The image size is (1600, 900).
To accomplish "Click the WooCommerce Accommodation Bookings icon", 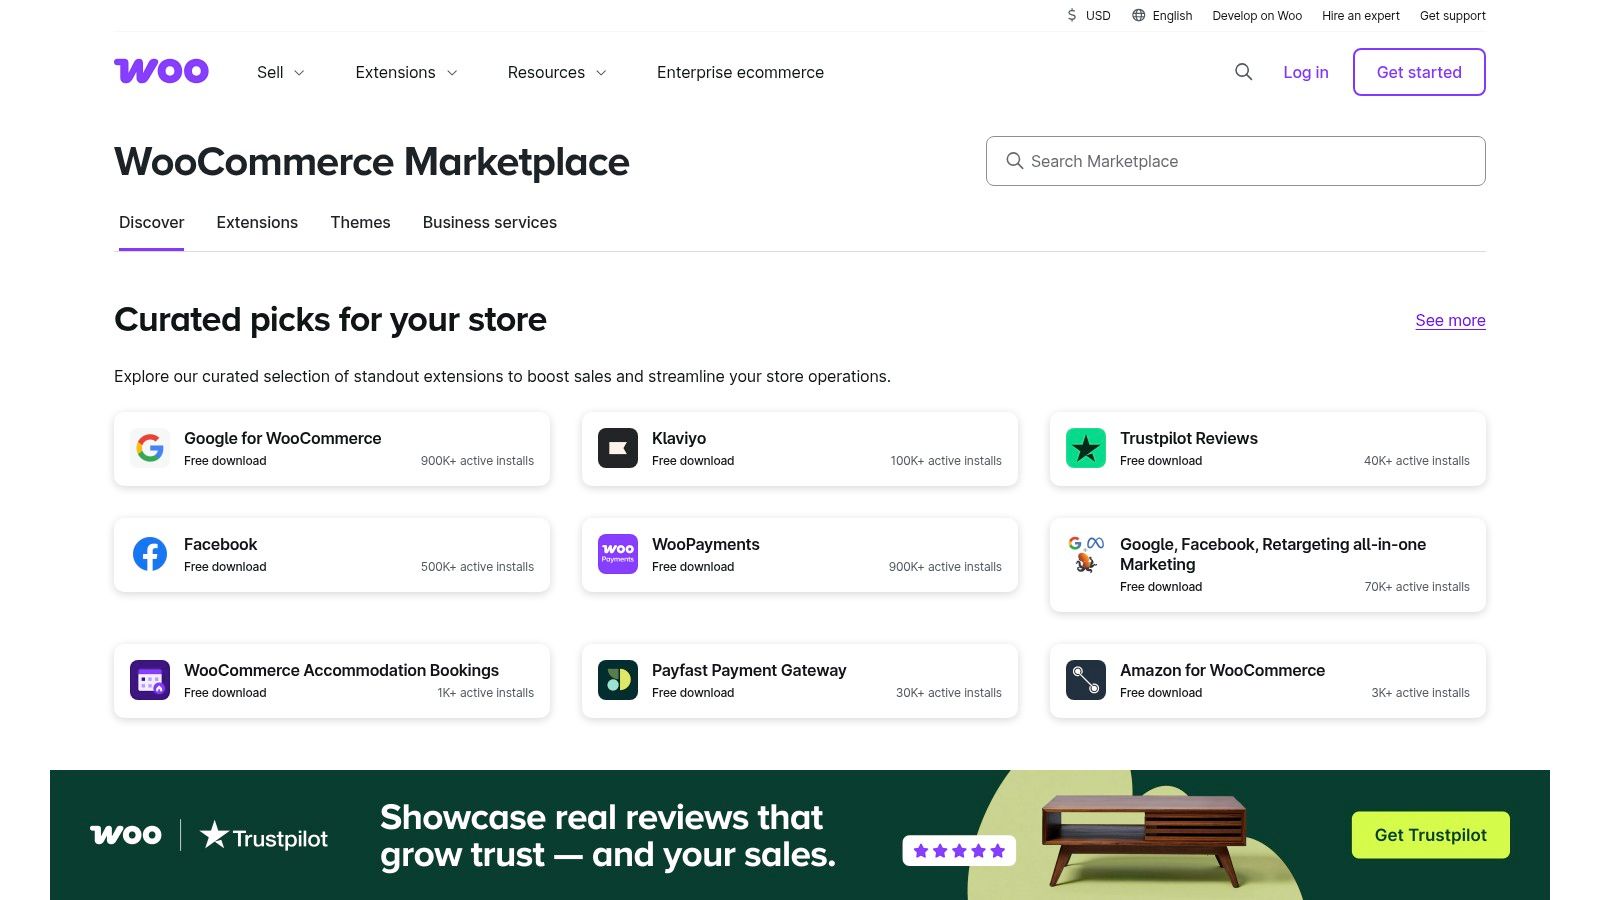I will (150, 680).
